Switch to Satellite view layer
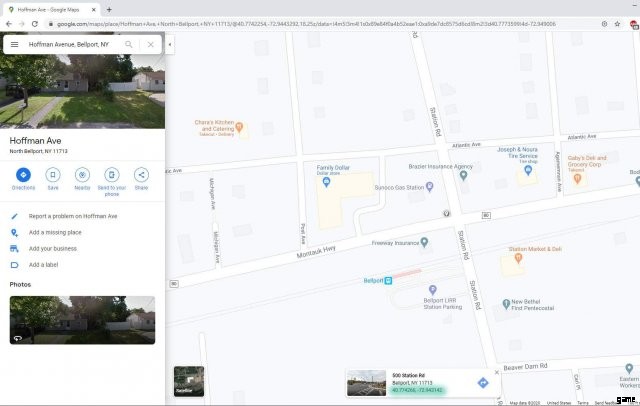 point(188,381)
